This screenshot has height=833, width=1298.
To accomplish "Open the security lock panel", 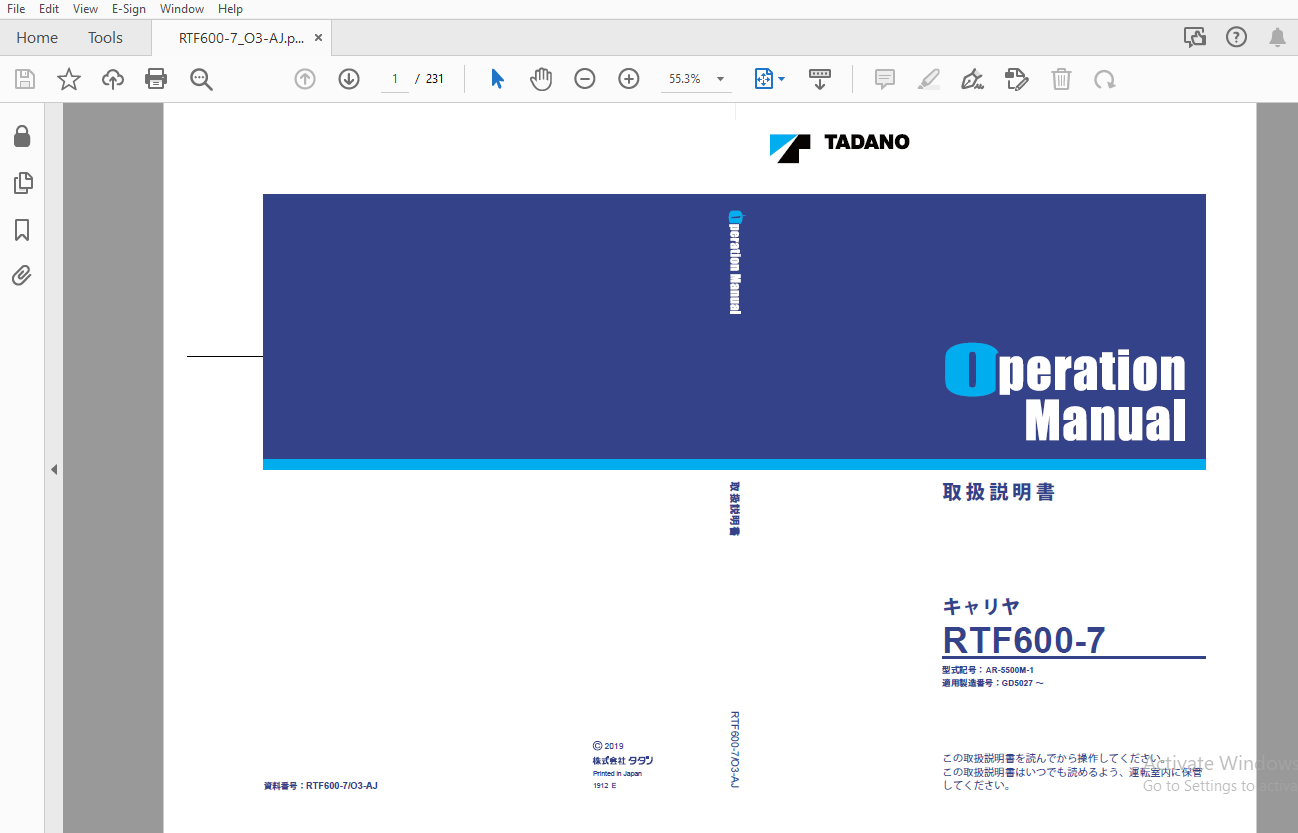I will pyautogui.click(x=22, y=136).
